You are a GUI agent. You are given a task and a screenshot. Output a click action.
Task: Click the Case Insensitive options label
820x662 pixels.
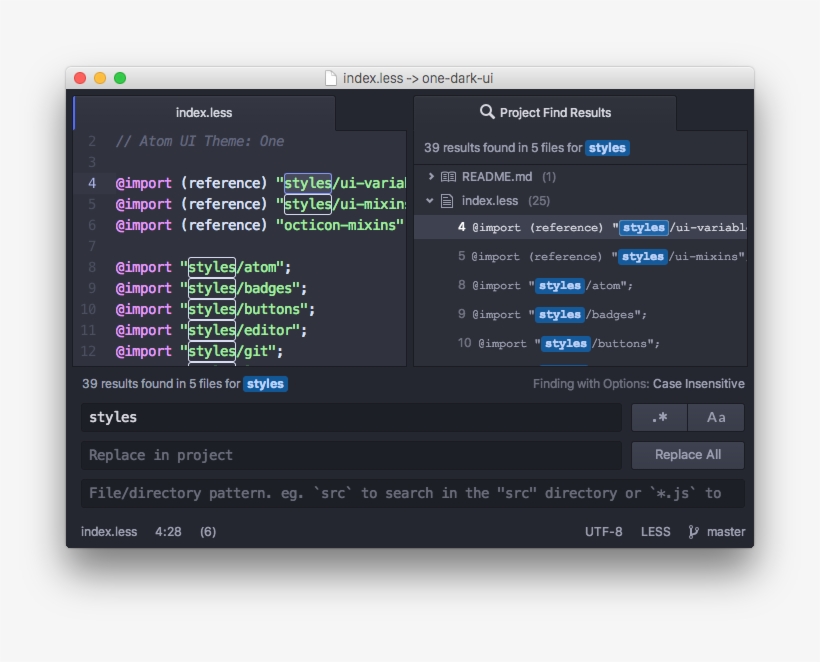699,384
